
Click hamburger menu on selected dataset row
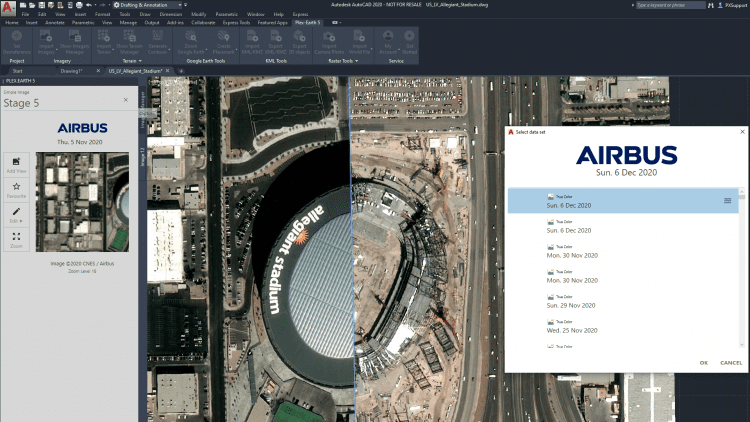[x=728, y=201]
